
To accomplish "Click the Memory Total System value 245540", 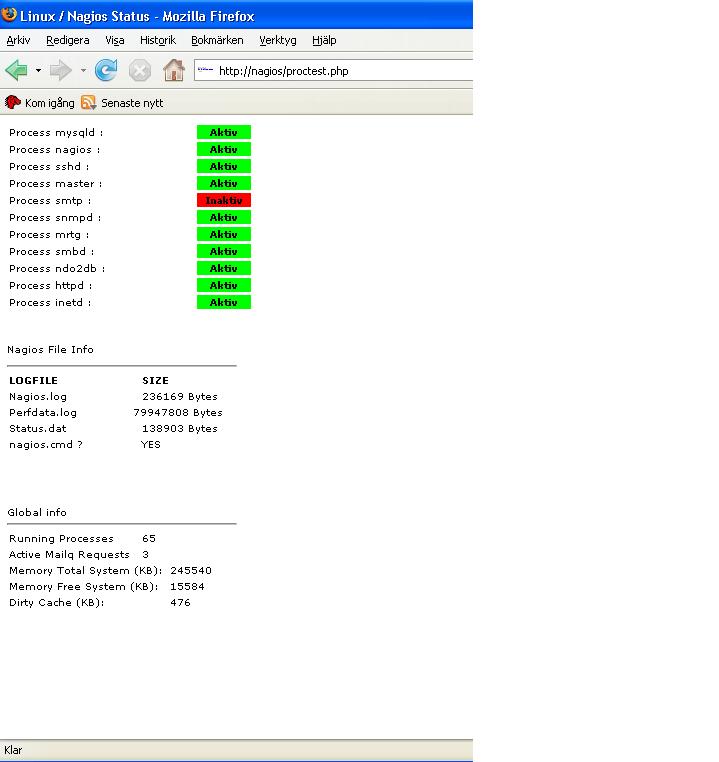I will point(191,571).
